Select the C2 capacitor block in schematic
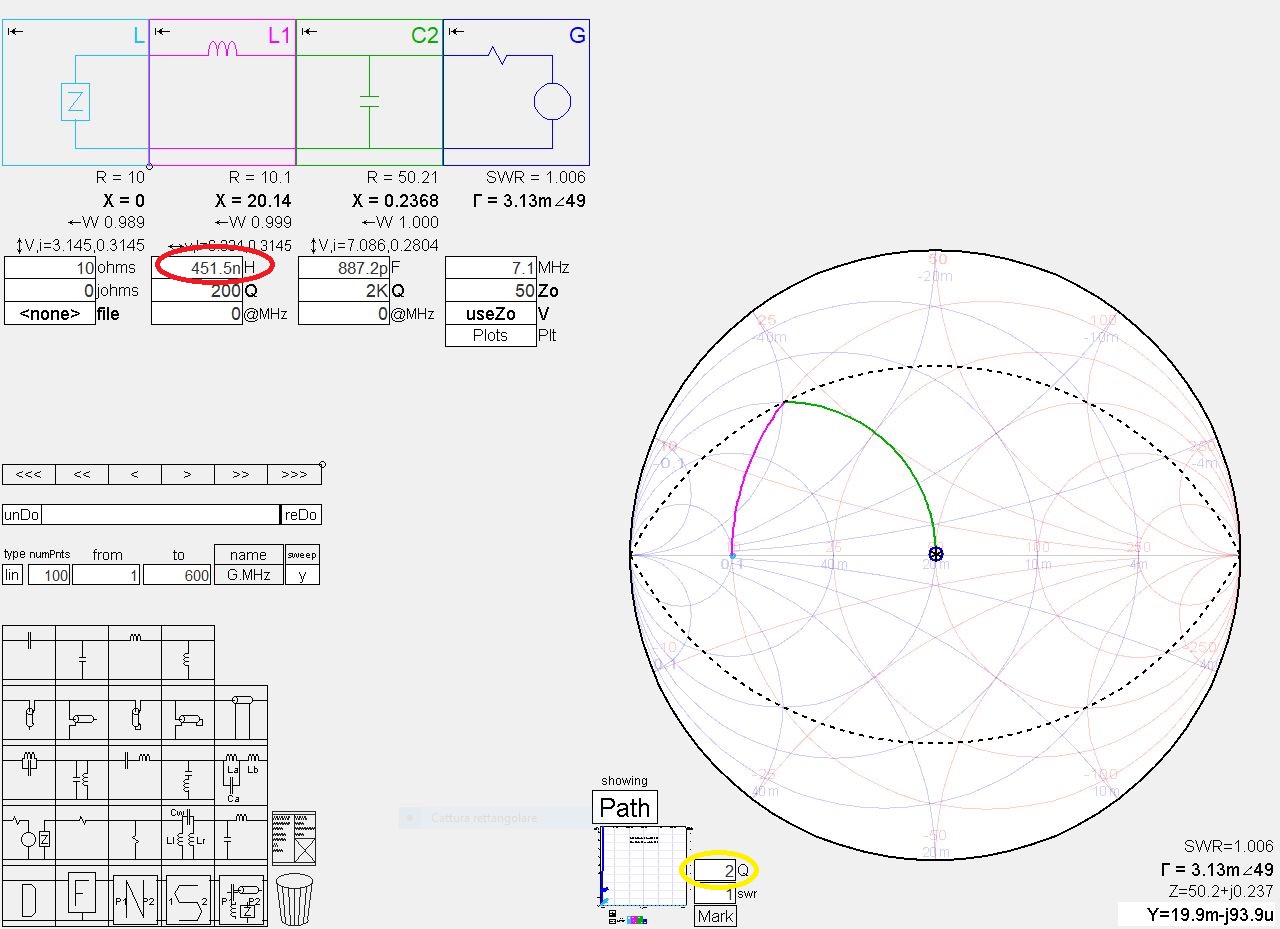The height and width of the screenshot is (929, 1280). coord(369,92)
